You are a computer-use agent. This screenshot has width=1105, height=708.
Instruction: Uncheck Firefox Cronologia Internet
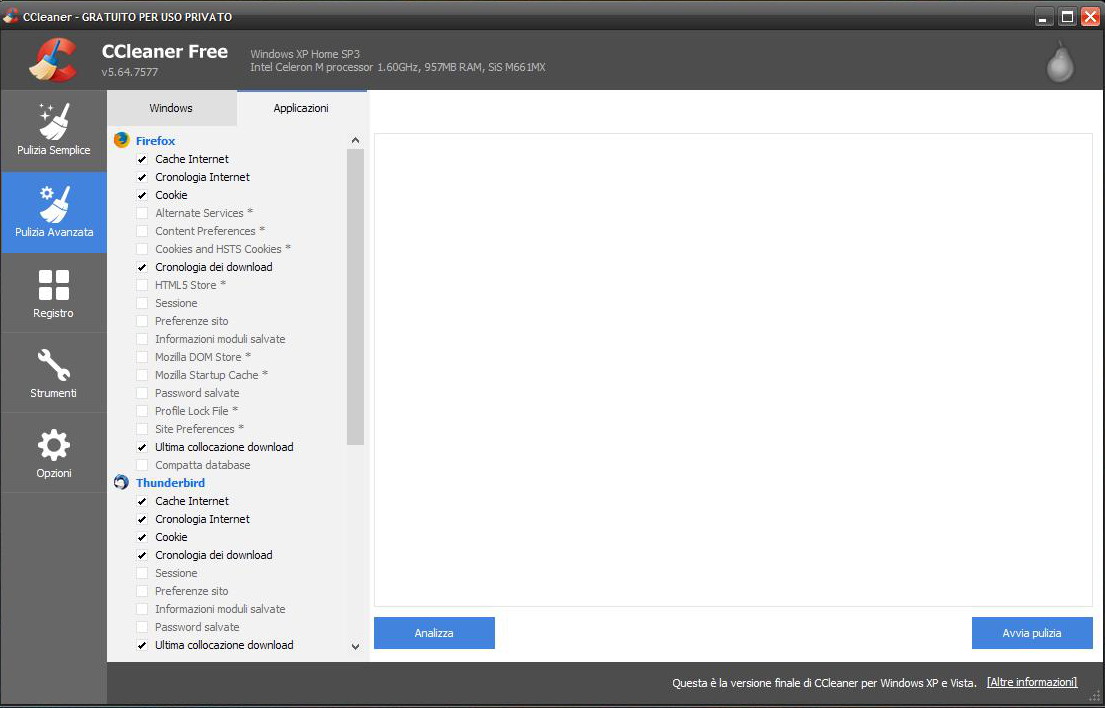click(x=142, y=177)
